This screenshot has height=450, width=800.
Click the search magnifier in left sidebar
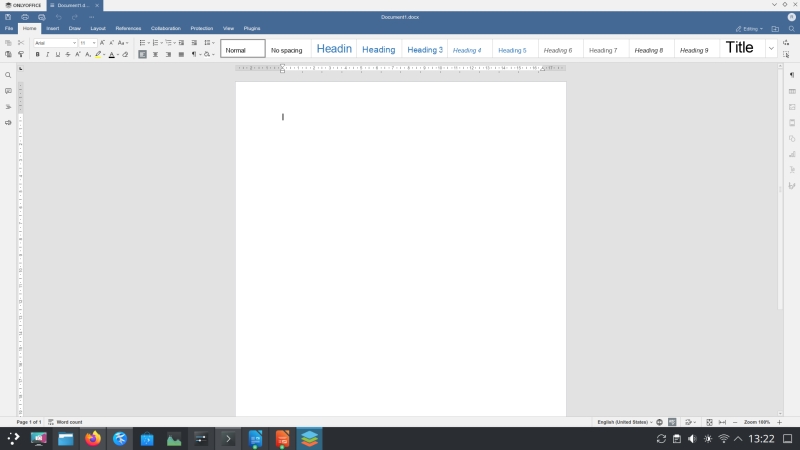(x=8, y=75)
